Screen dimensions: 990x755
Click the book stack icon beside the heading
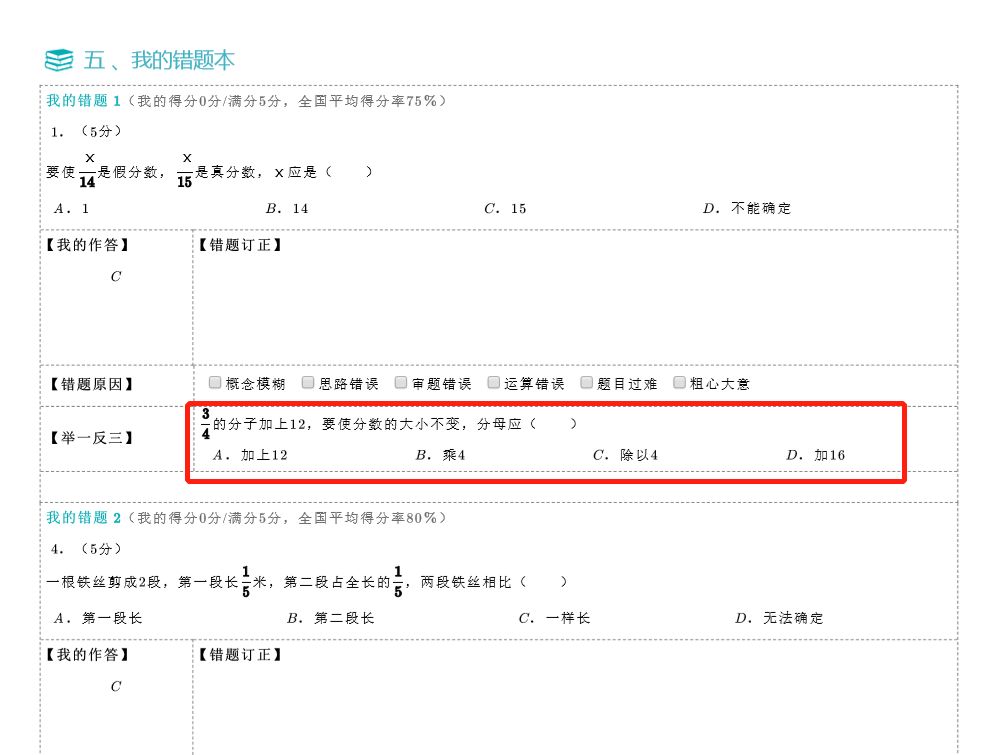pos(59,60)
